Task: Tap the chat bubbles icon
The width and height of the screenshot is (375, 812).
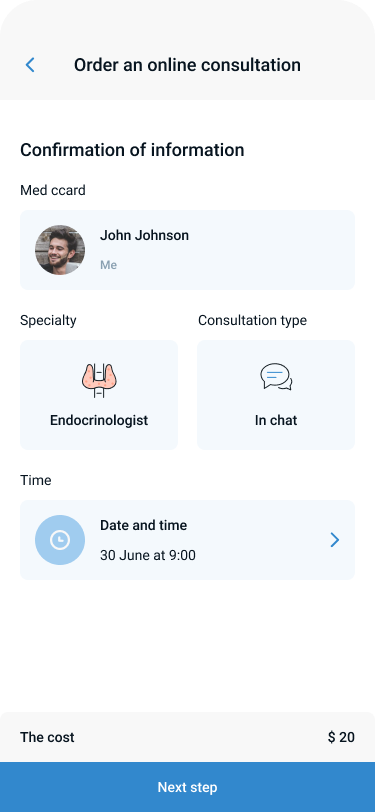Action: 276,376
